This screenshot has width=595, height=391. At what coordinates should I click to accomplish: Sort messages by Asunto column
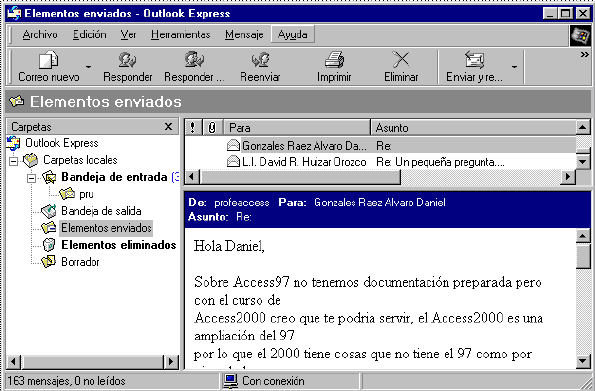[x=473, y=128]
